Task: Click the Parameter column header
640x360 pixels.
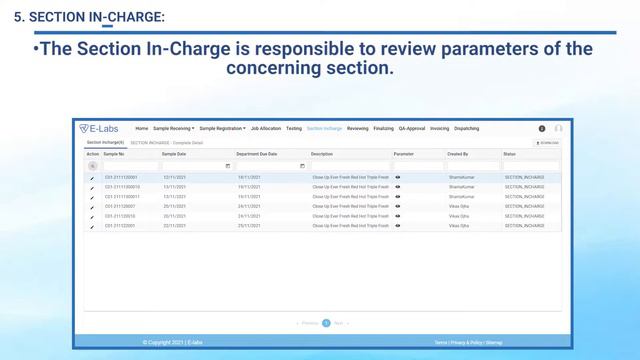Action: pos(404,154)
